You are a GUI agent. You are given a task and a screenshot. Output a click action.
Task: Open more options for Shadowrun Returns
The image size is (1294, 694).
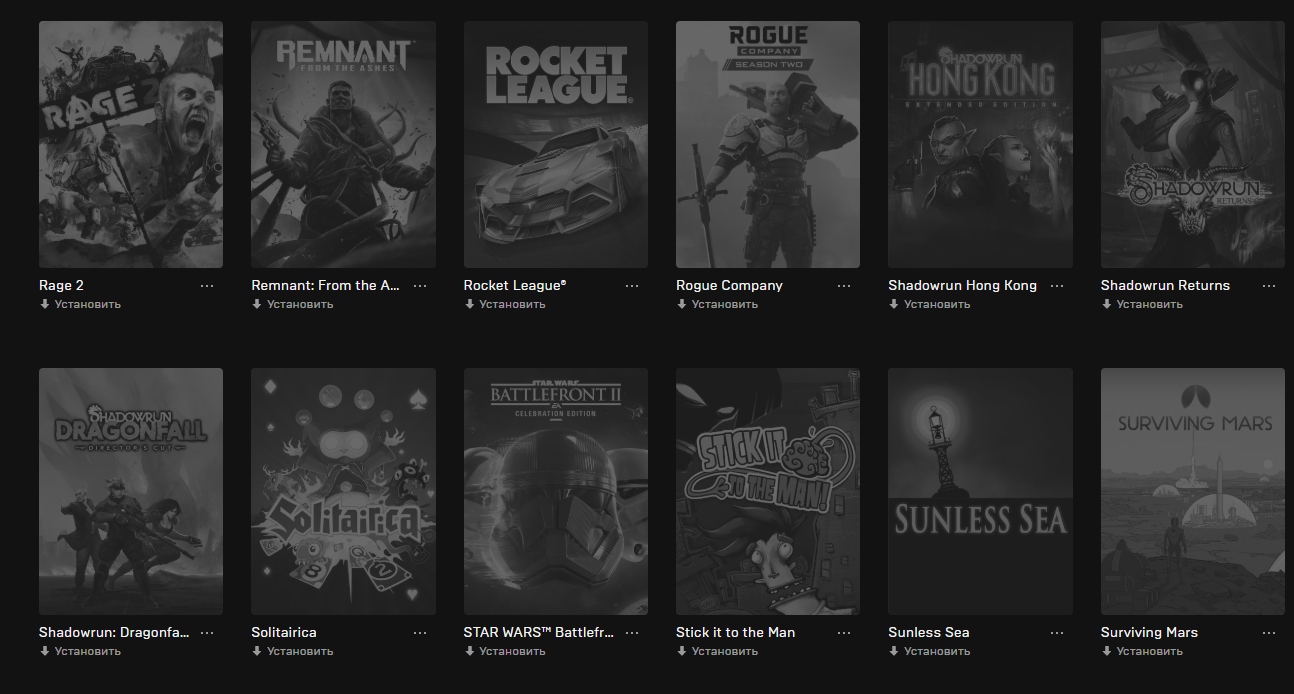tap(1269, 285)
